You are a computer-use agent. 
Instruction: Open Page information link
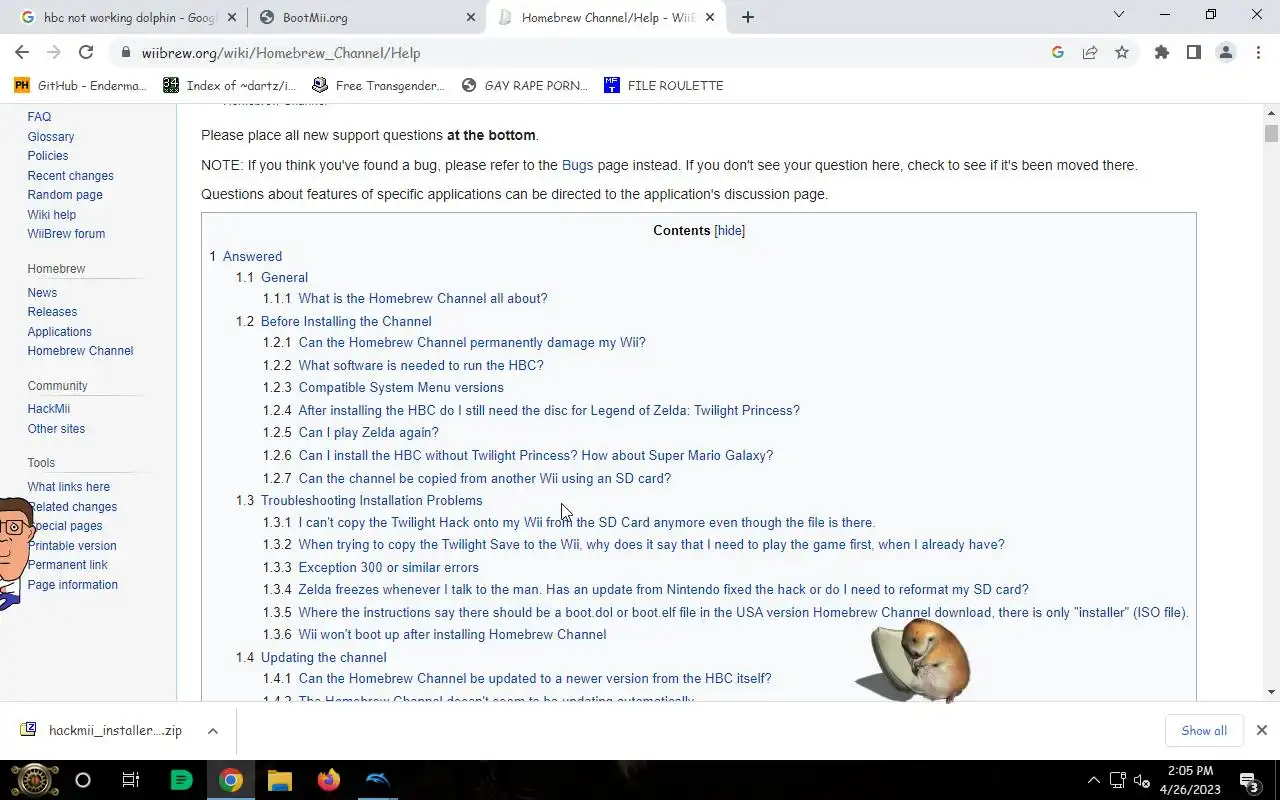(x=72, y=585)
